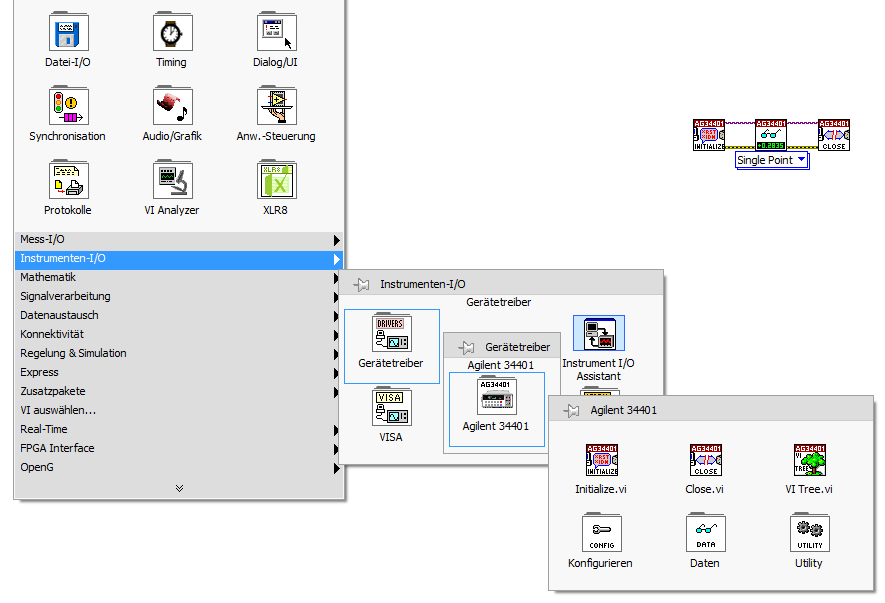Select the Konnektivität menu entry
Image resolution: width=885 pixels, height=603 pixels.
[178, 335]
